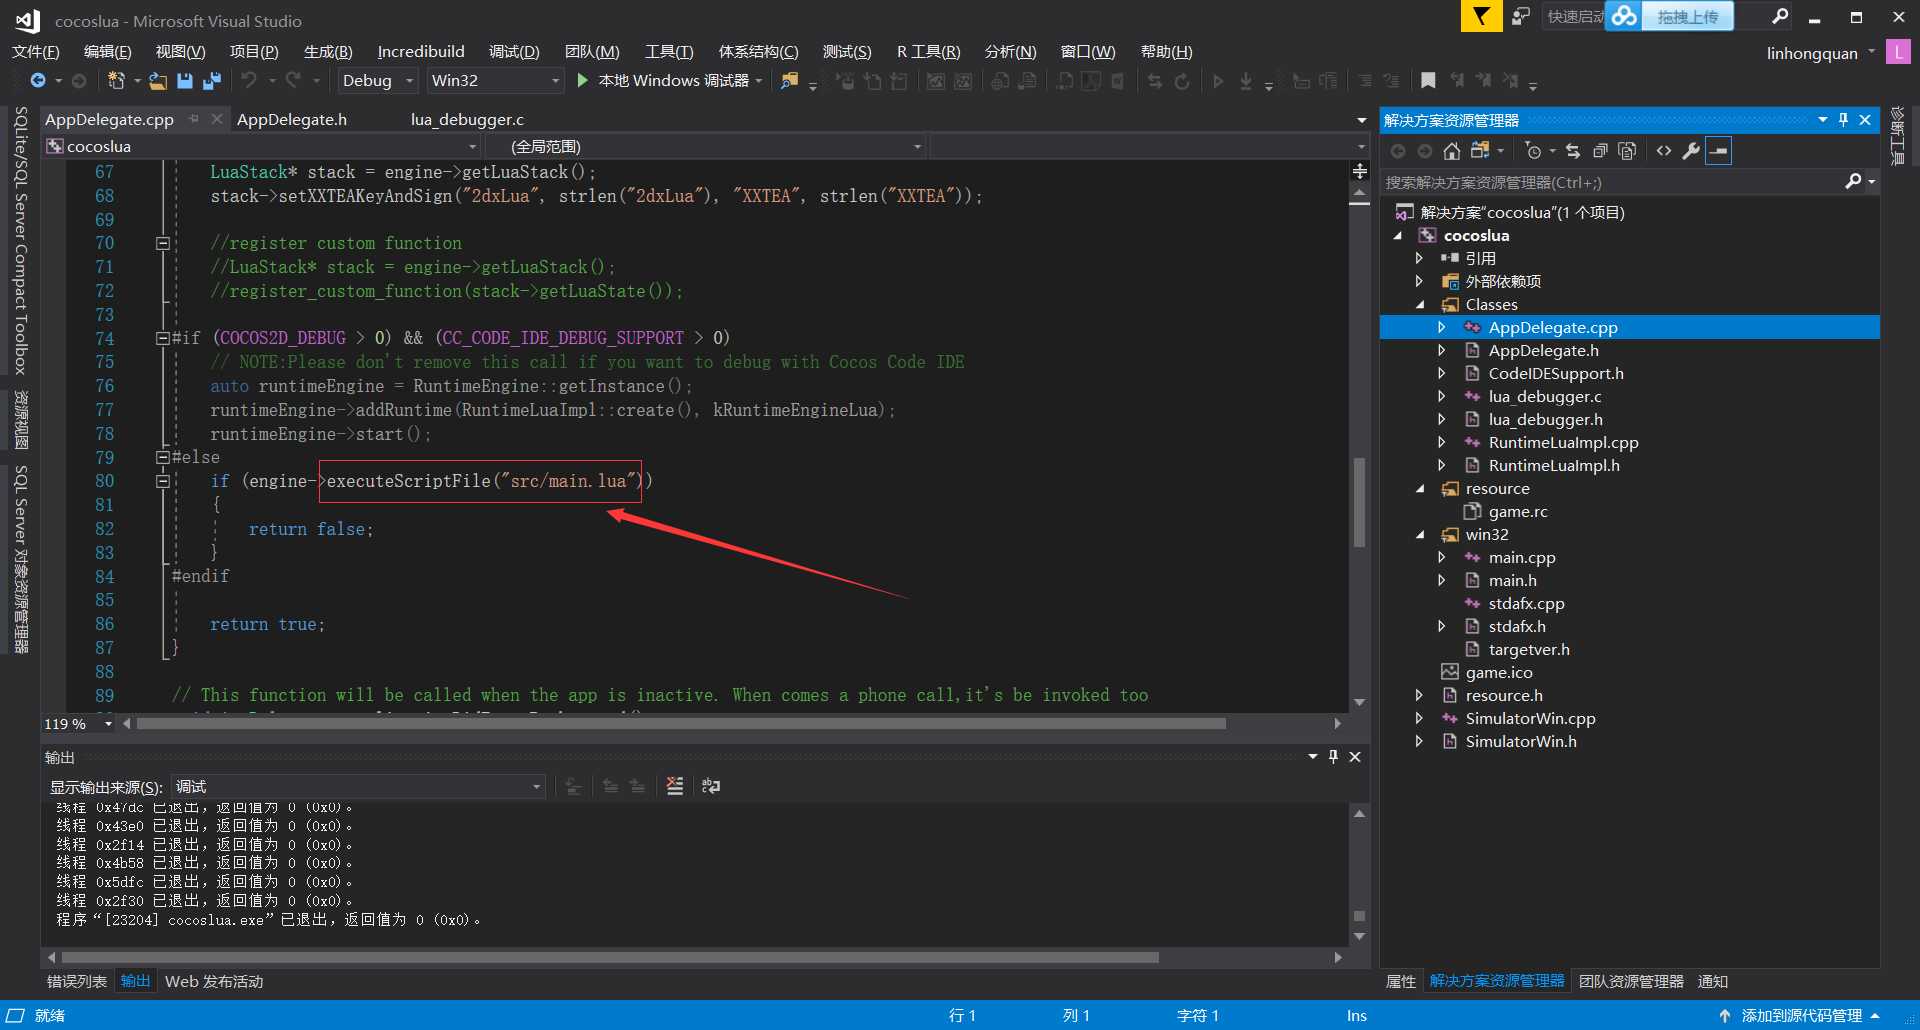Pin the Solution Explorer panel
1920x1030 pixels.
tap(1844, 120)
